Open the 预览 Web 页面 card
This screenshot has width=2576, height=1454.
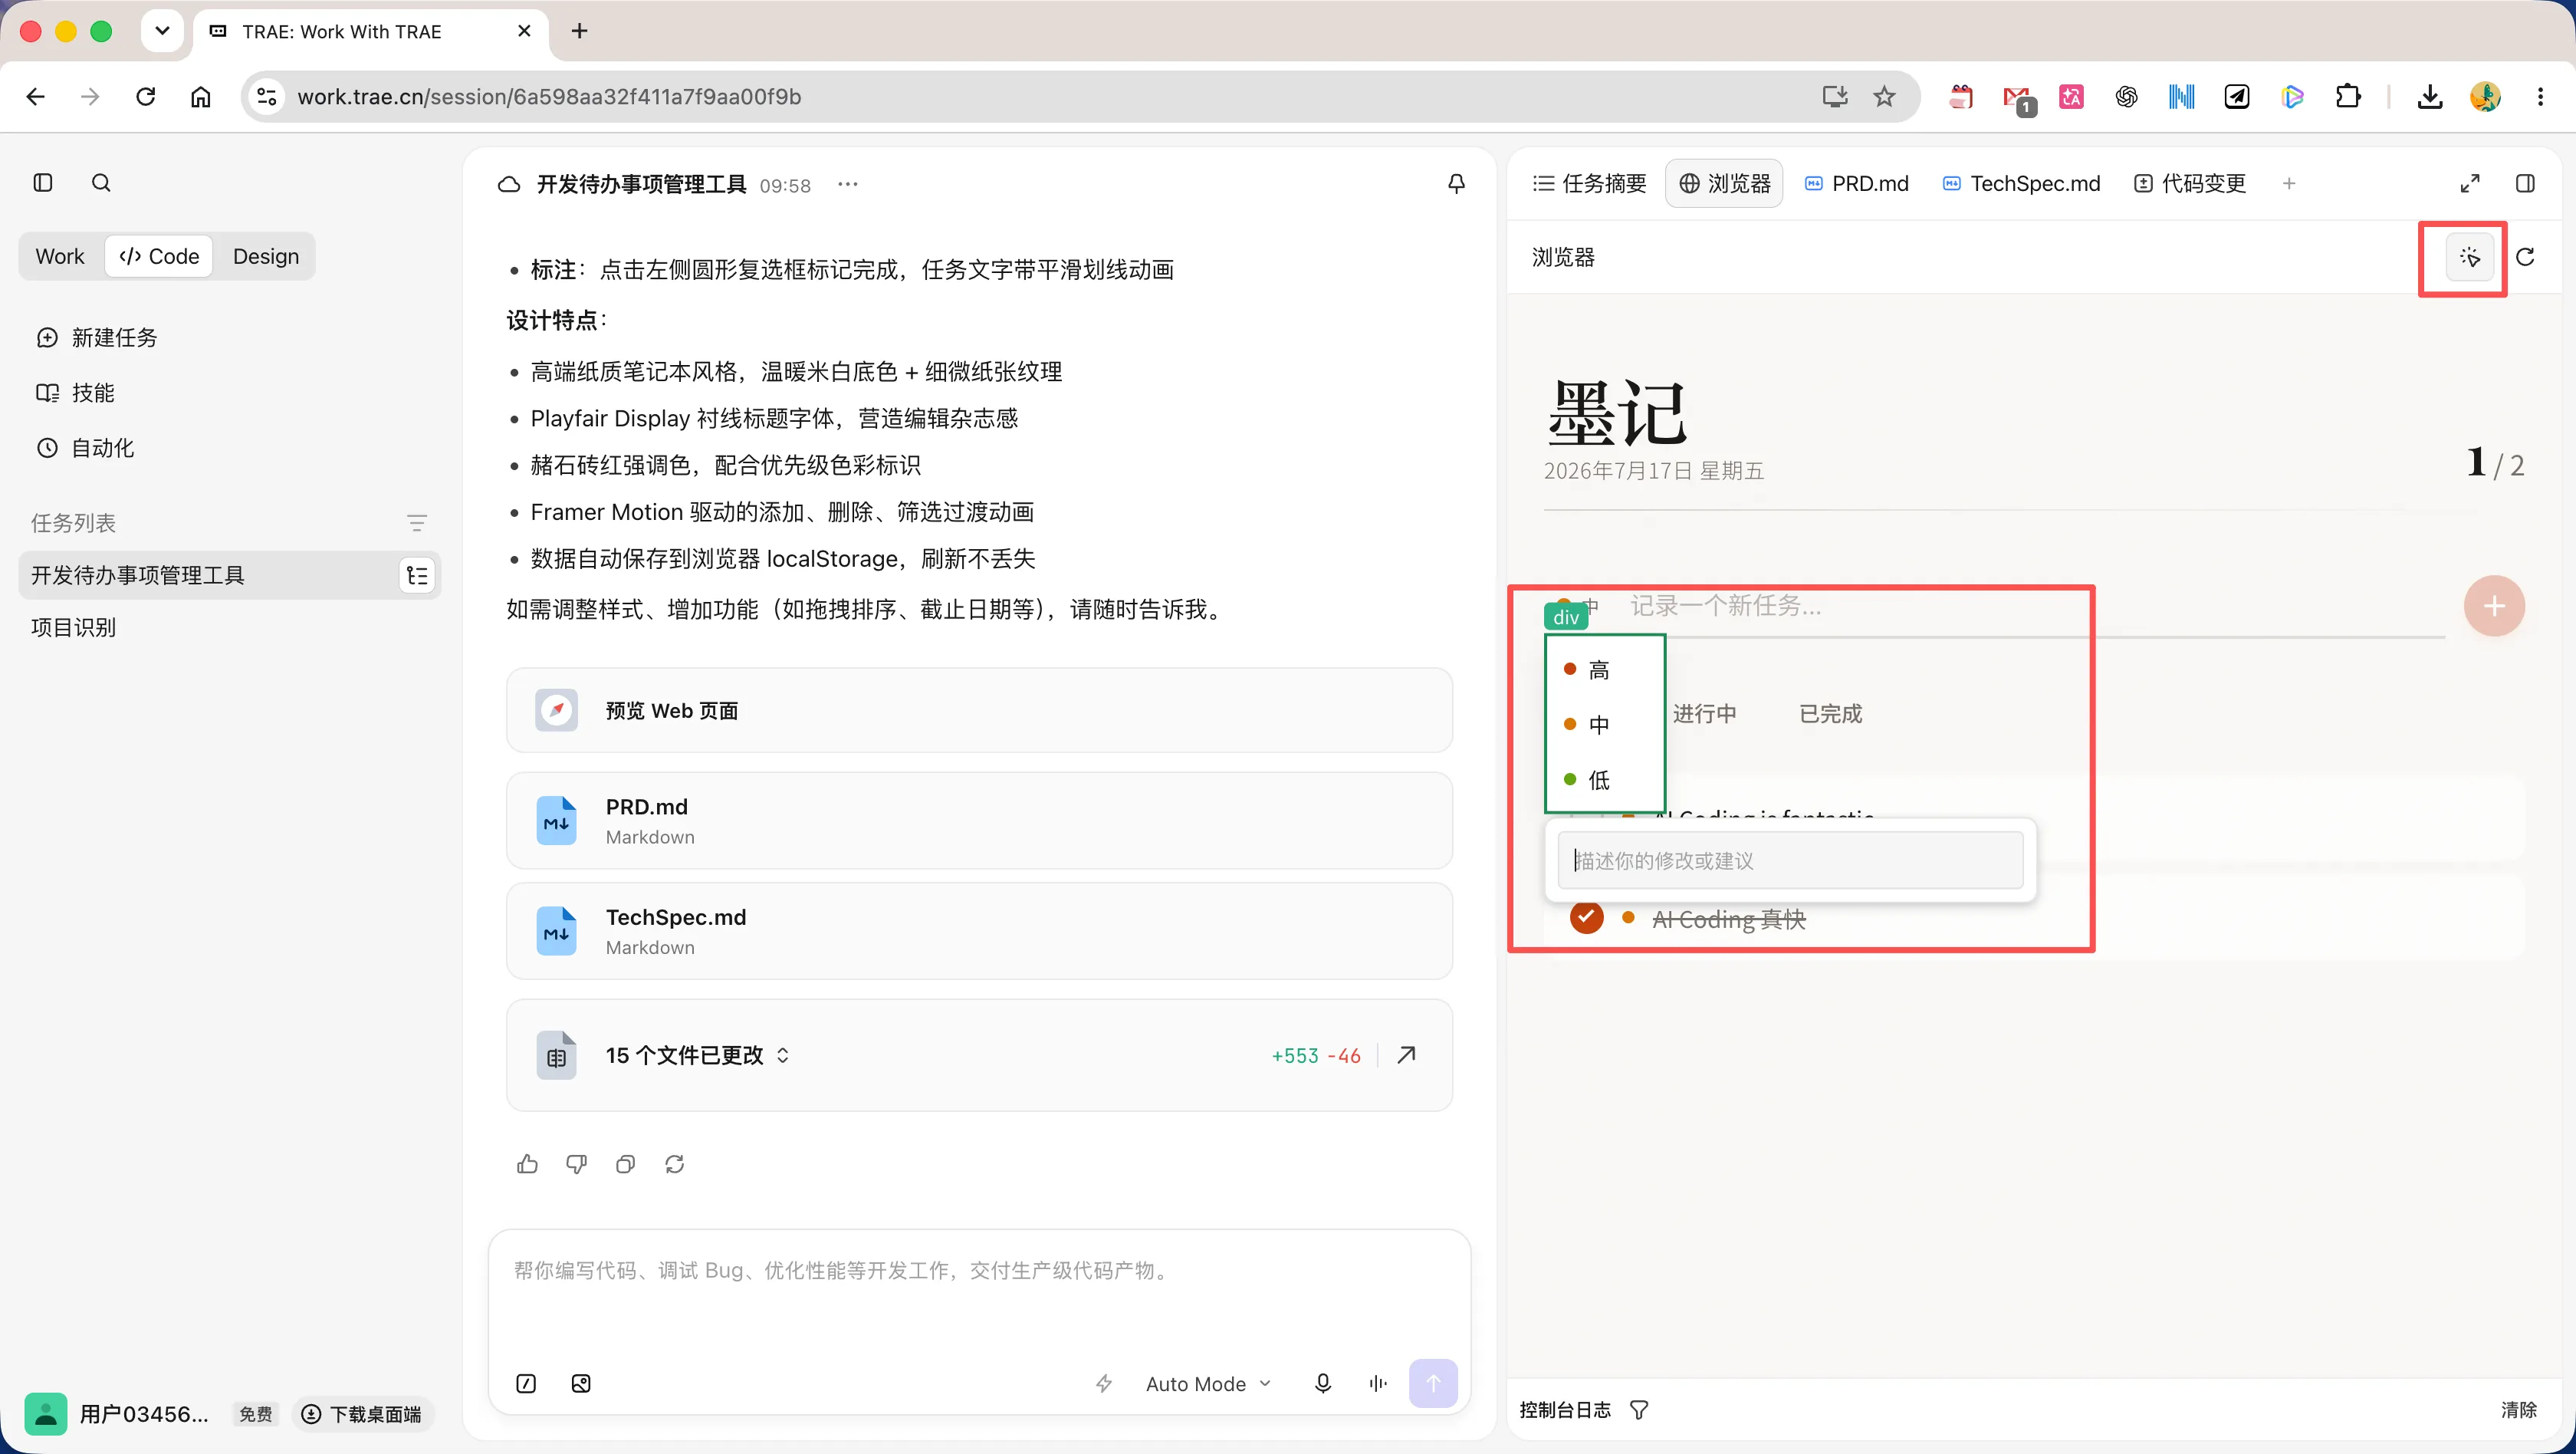tap(979, 711)
